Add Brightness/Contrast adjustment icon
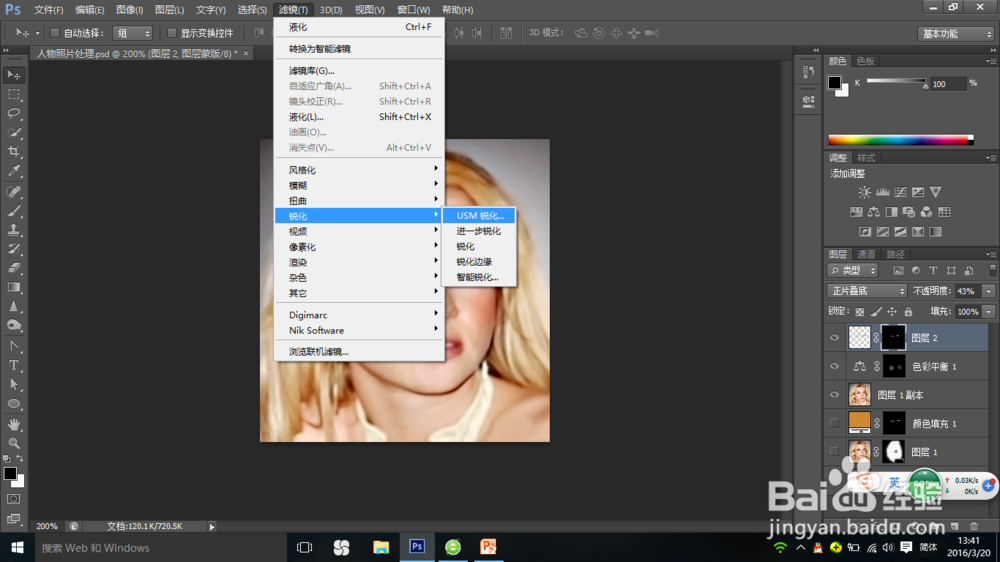This screenshot has height=562, width=1000. point(864,192)
